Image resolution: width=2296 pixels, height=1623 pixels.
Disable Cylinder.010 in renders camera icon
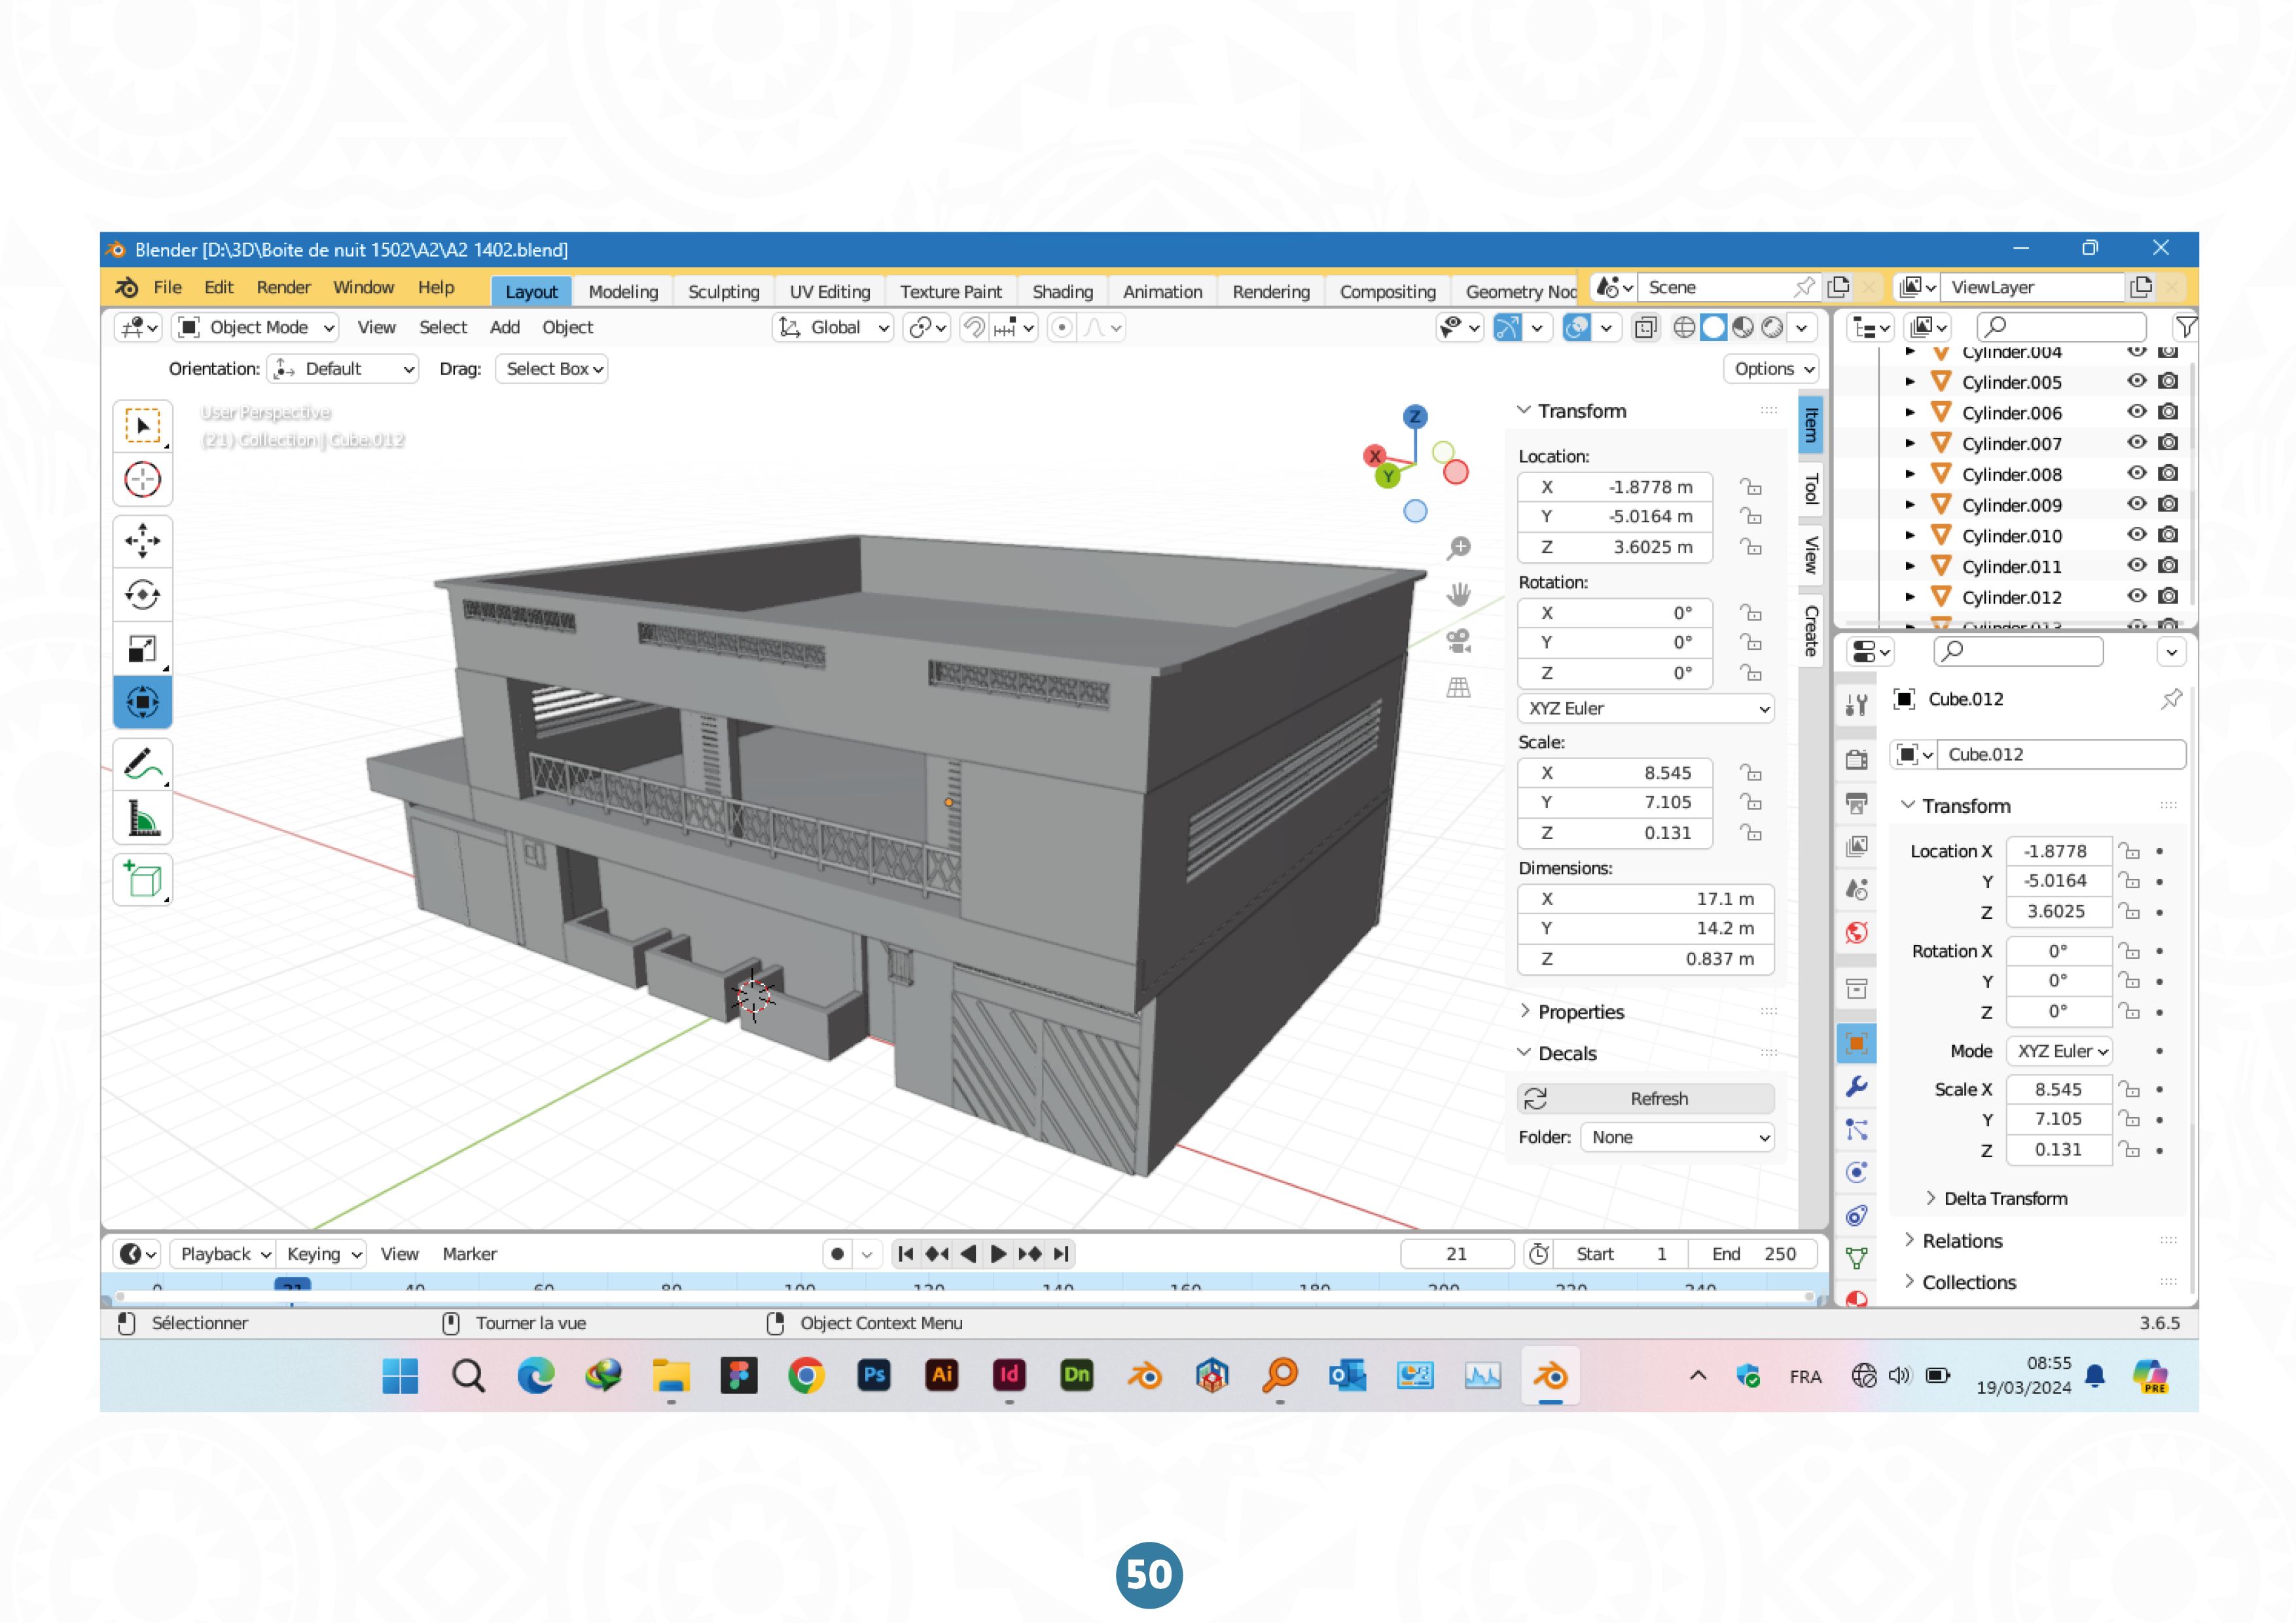click(2168, 535)
